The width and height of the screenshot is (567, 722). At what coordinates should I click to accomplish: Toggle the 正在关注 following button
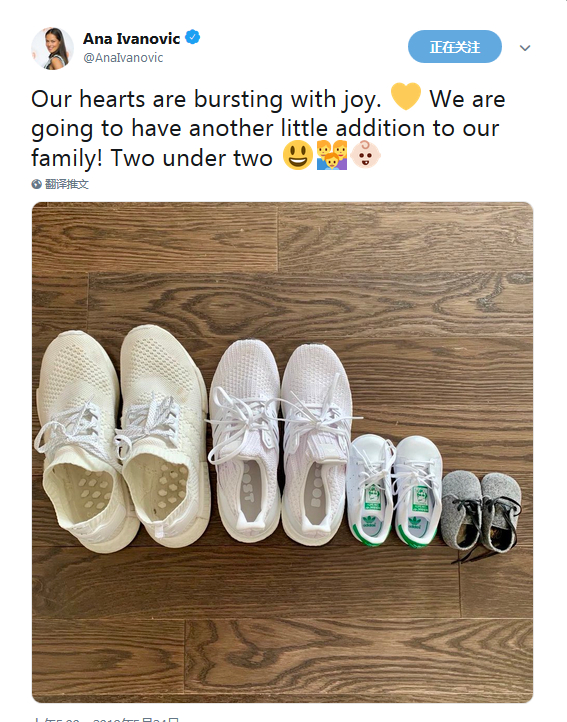(x=455, y=47)
